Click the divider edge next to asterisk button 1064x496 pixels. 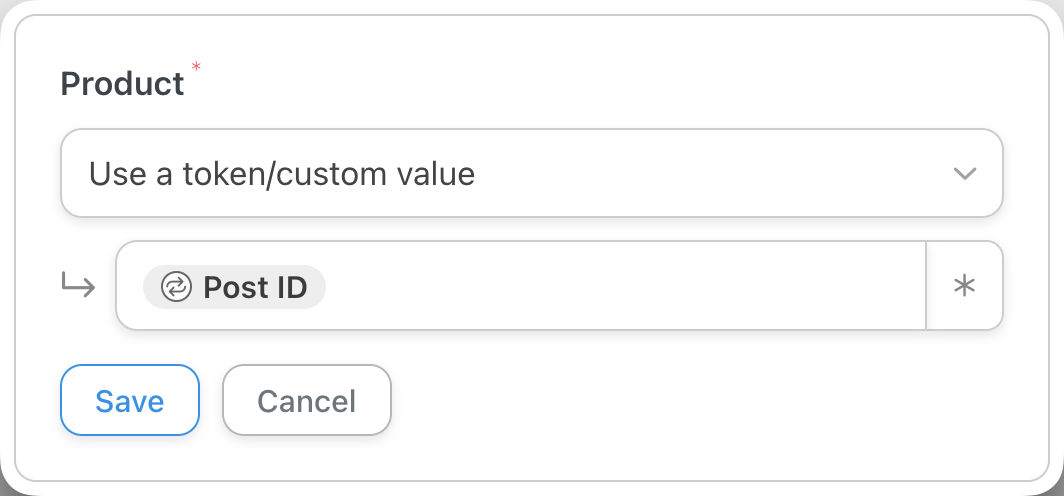[x=926, y=286]
